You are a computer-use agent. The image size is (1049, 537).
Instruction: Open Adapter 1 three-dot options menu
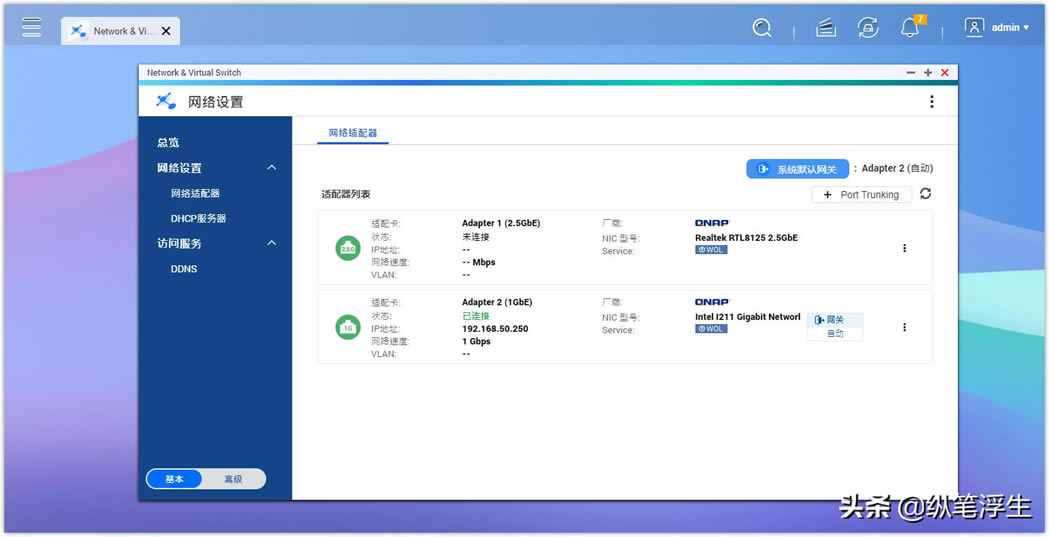pyautogui.click(x=904, y=248)
